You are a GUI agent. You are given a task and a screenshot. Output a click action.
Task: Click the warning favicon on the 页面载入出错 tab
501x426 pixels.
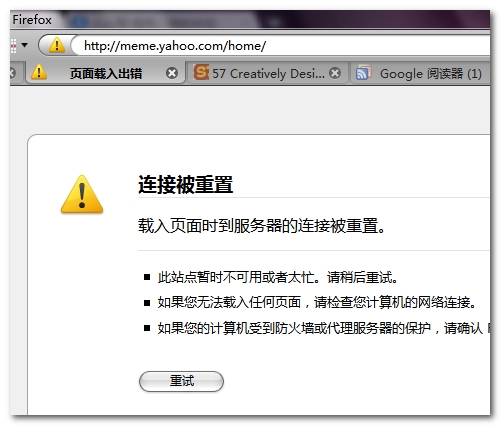(x=39, y=72)
